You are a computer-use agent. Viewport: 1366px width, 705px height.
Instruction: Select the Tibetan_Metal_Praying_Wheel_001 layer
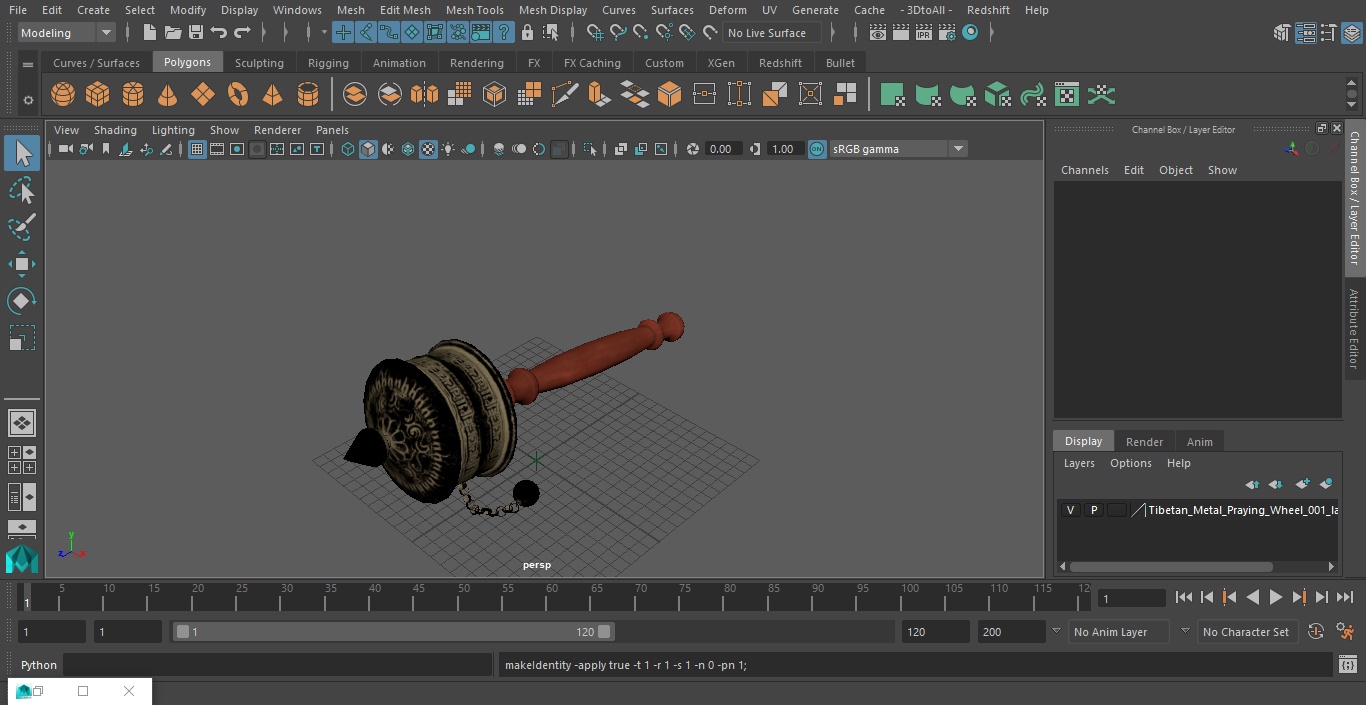coord(1243,510)
